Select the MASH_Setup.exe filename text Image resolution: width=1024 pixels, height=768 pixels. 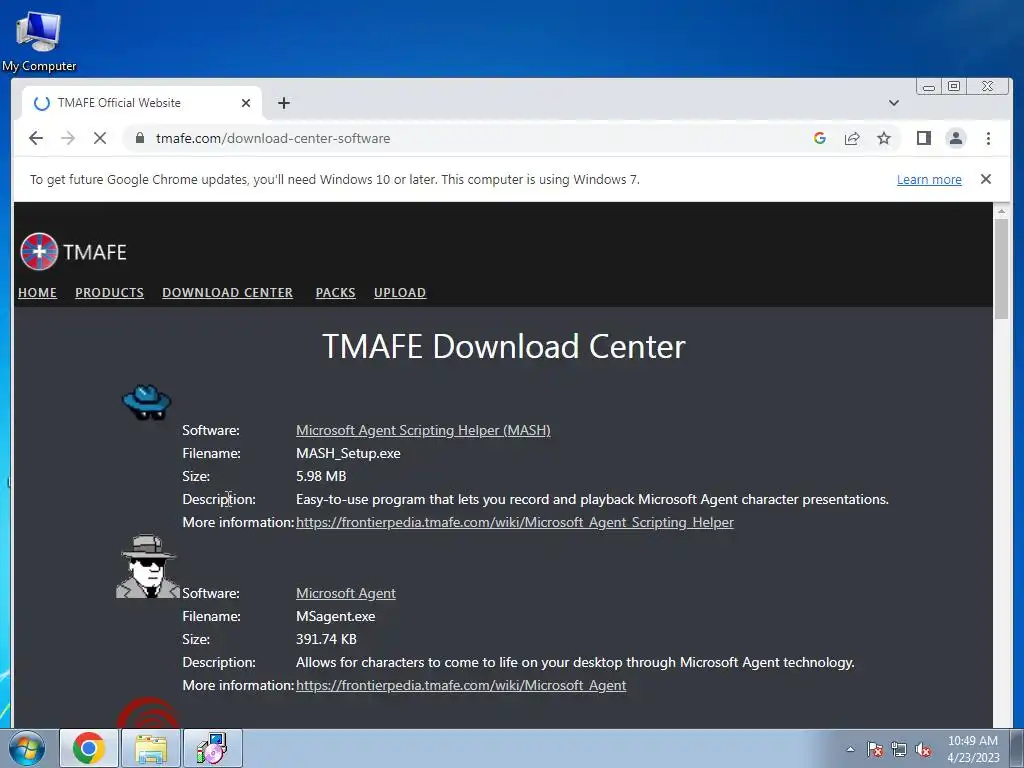(x=348, y=453)
